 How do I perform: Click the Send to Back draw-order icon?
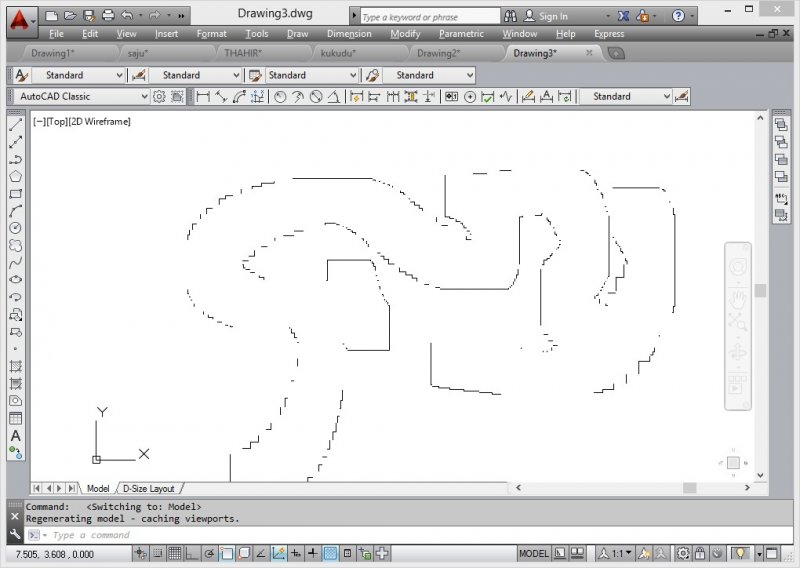781,142
